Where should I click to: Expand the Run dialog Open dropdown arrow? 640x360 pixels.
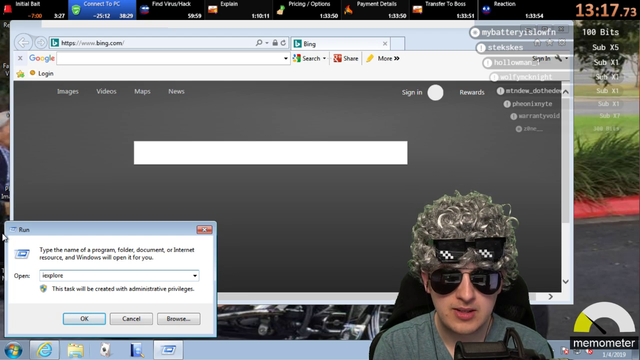(x=195, y=276)
